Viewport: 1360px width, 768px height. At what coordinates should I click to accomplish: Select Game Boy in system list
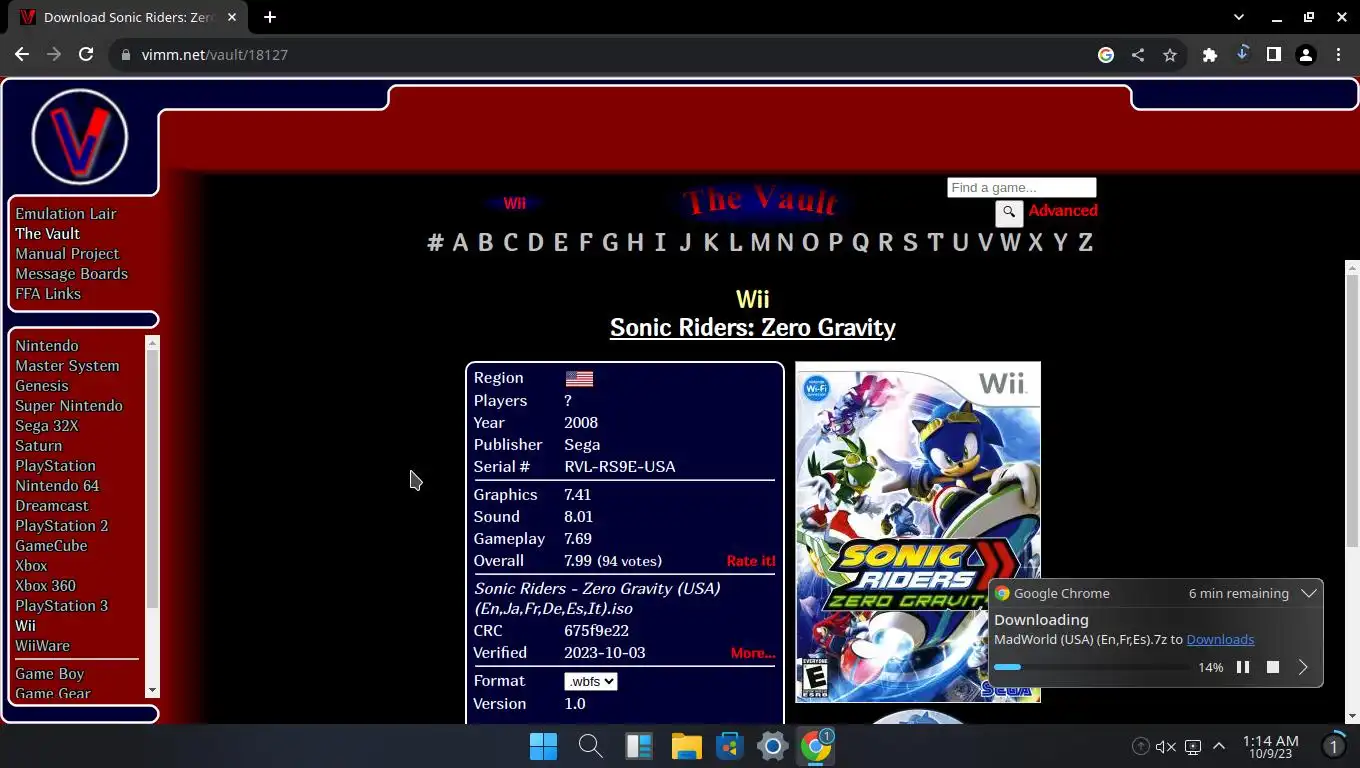49,673
